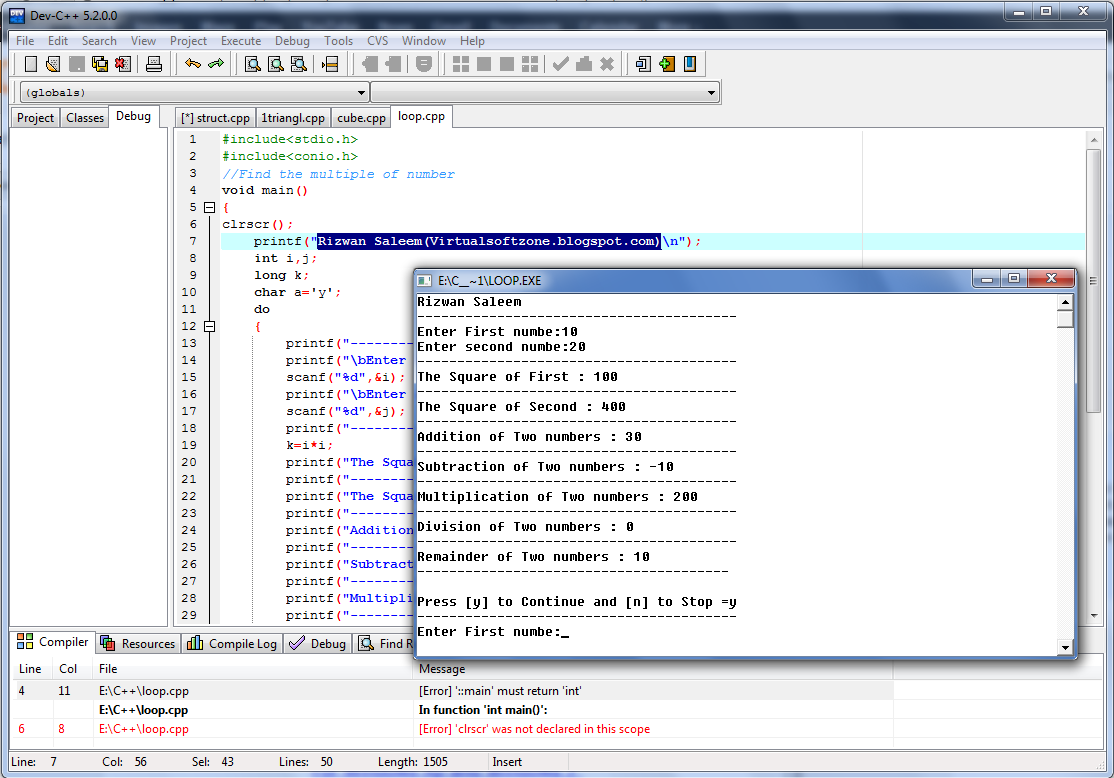This screenshot has height=778, width=1114.
Task: Click the Replace magnifier icon
Action: pos(276,65)
